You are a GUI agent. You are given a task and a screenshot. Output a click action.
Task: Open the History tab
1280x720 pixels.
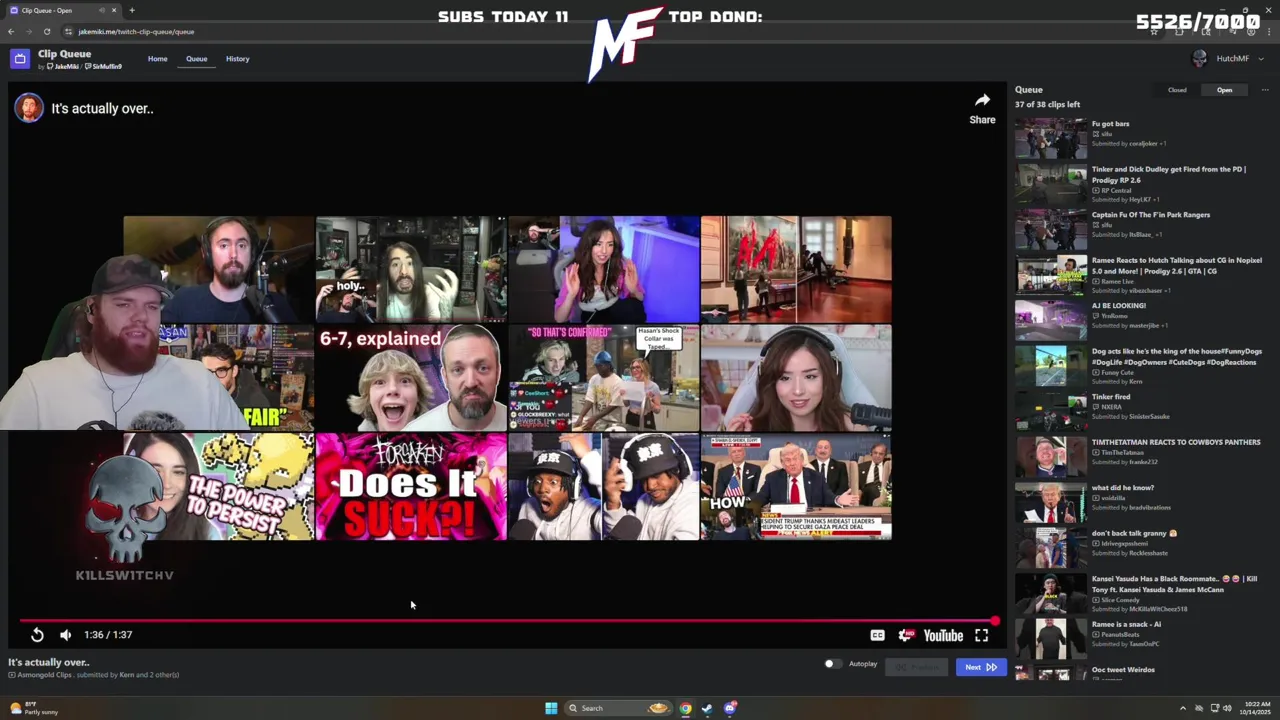(x=237, y=59)
